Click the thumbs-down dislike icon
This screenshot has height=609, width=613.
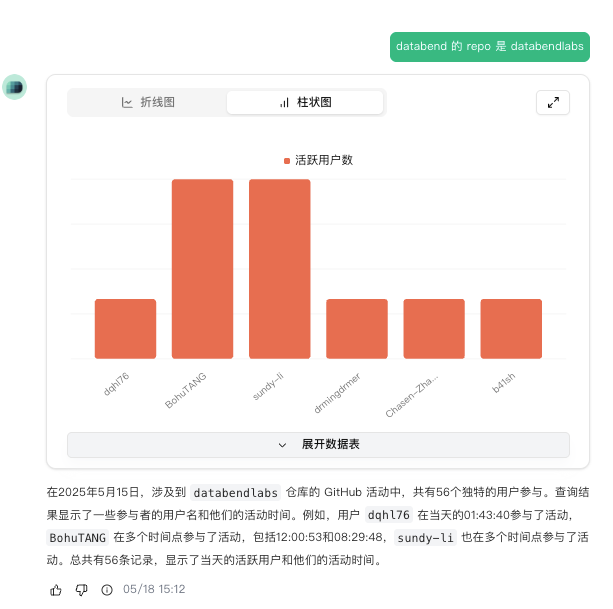(81, 589)
